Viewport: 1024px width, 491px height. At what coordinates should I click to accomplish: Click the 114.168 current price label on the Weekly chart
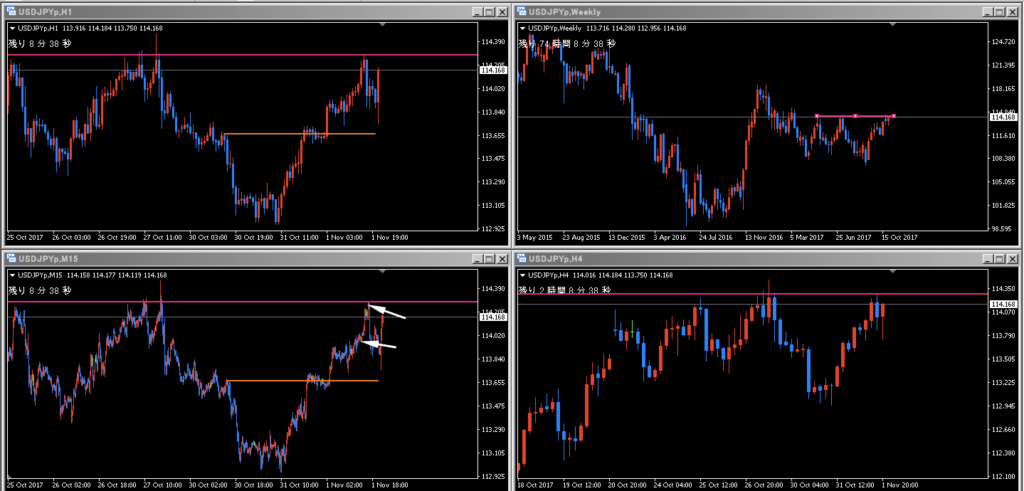coord(1003,118)
